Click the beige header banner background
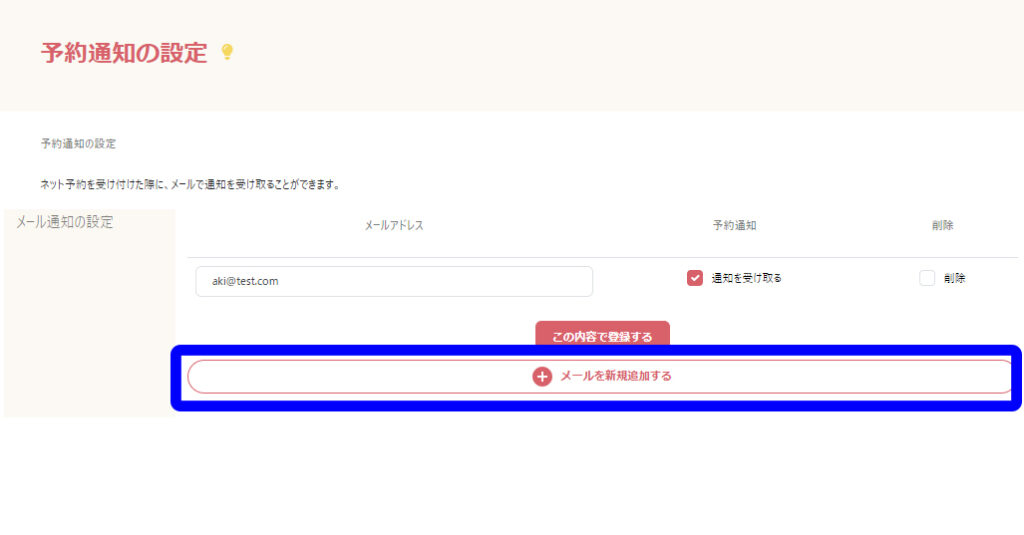The height and width of the screenshot is (535, 1024). point(620,55)
